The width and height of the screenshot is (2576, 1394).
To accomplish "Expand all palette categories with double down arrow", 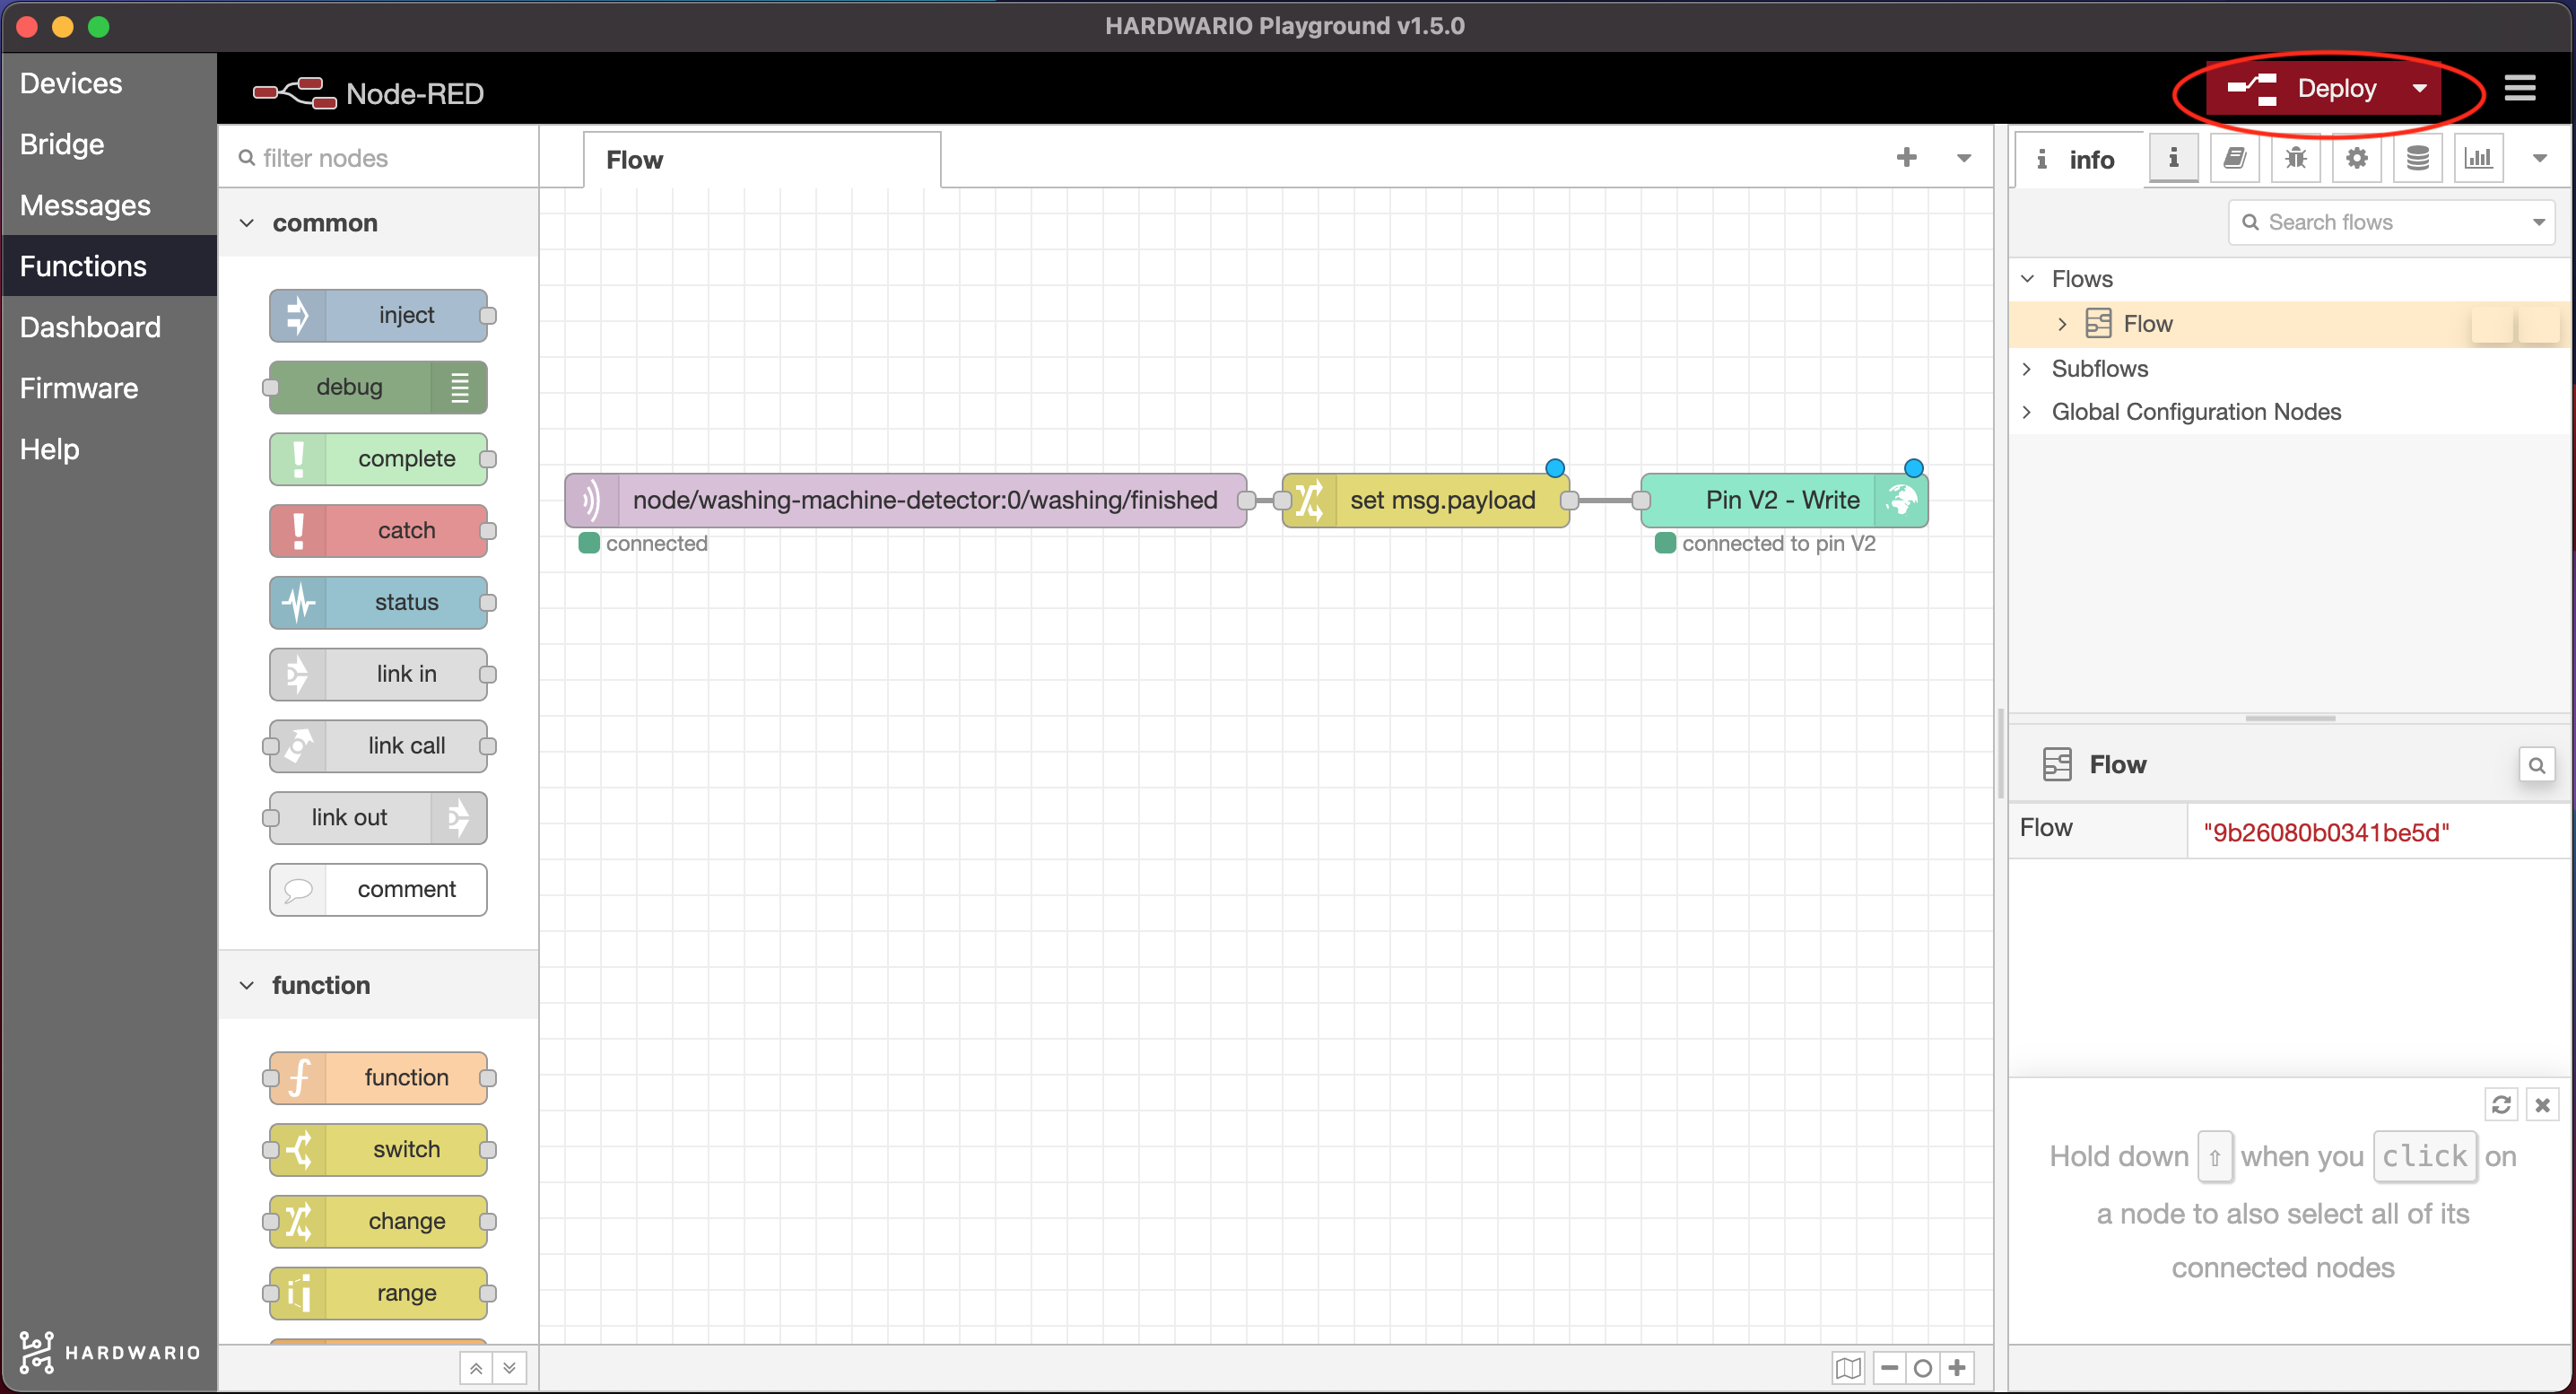I will [510, 1368].
